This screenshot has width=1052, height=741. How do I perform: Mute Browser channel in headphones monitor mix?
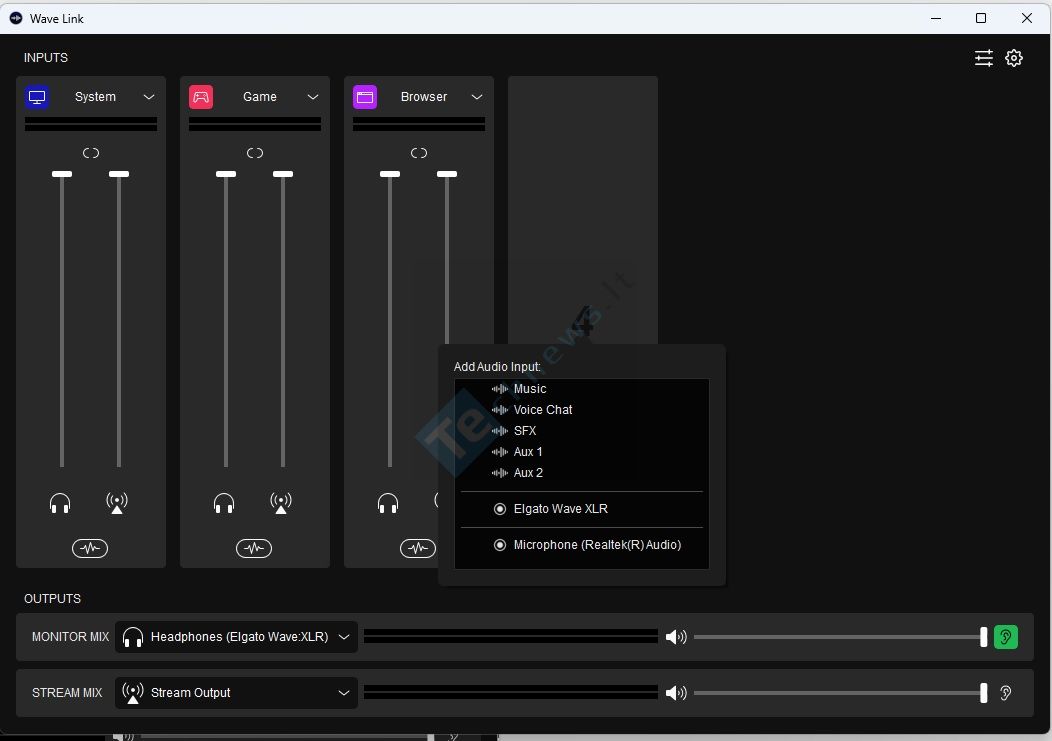[x=388, y=503]
